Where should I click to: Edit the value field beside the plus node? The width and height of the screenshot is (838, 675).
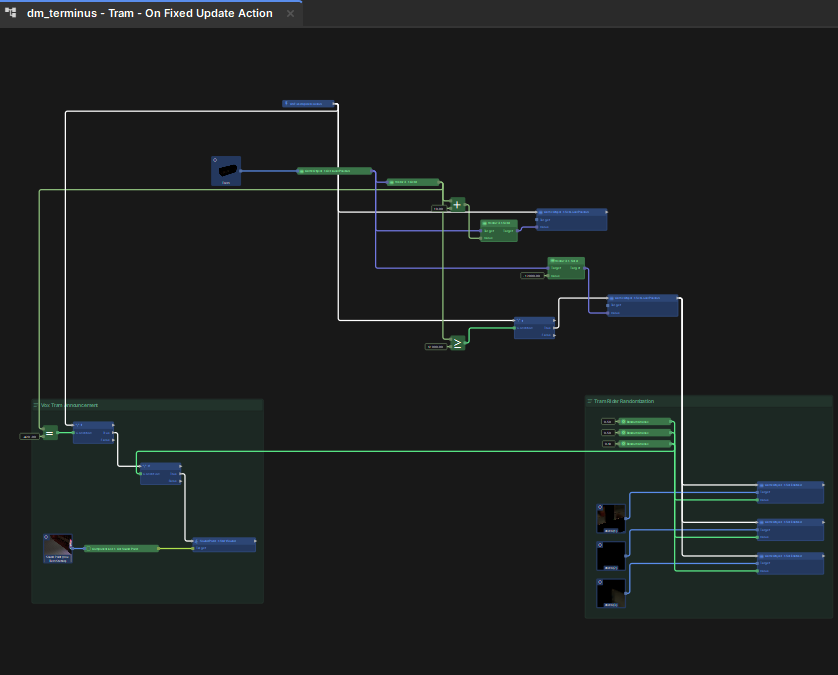[x=438, y=208]
